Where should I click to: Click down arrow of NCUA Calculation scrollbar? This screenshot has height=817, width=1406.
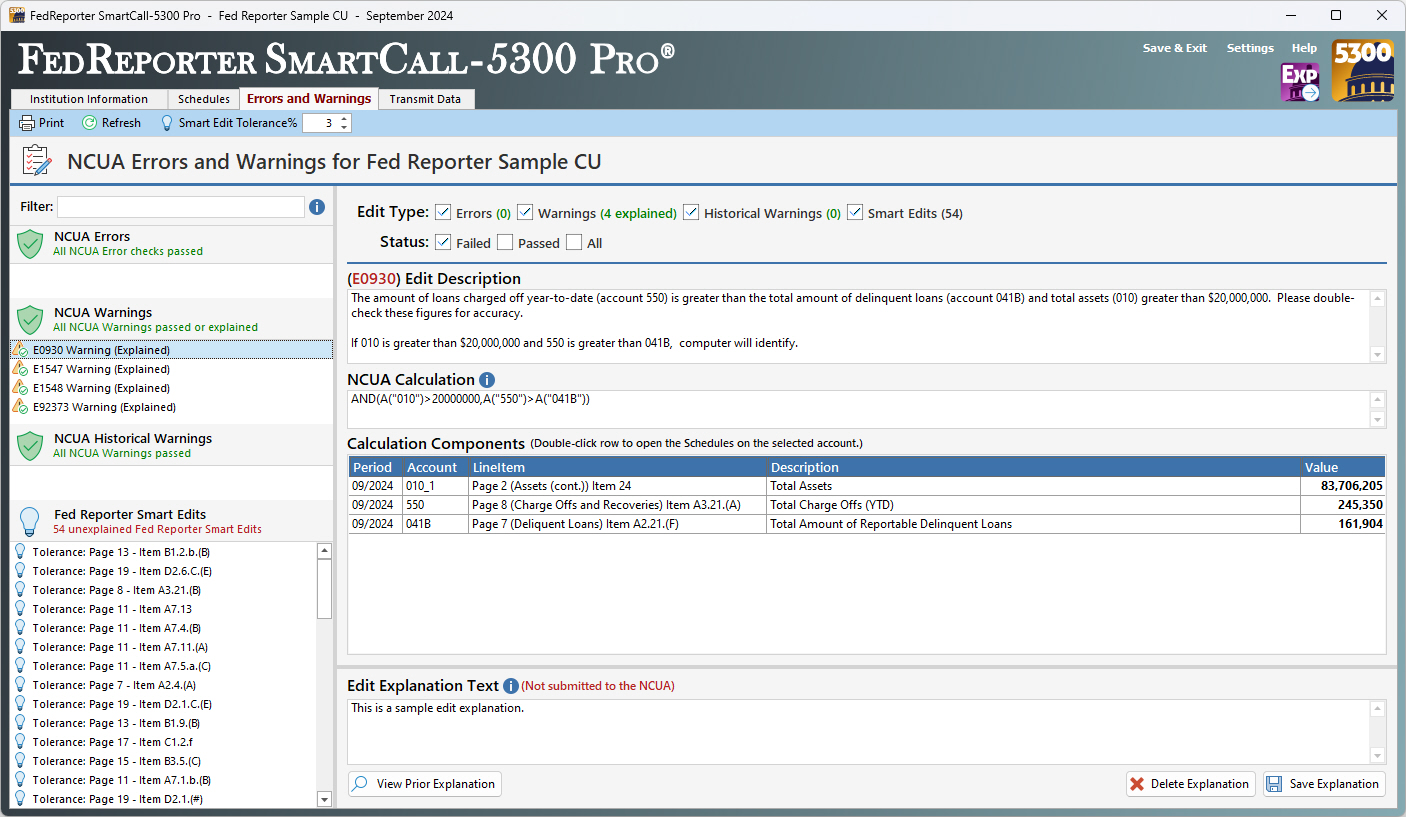pos(1378,420)
